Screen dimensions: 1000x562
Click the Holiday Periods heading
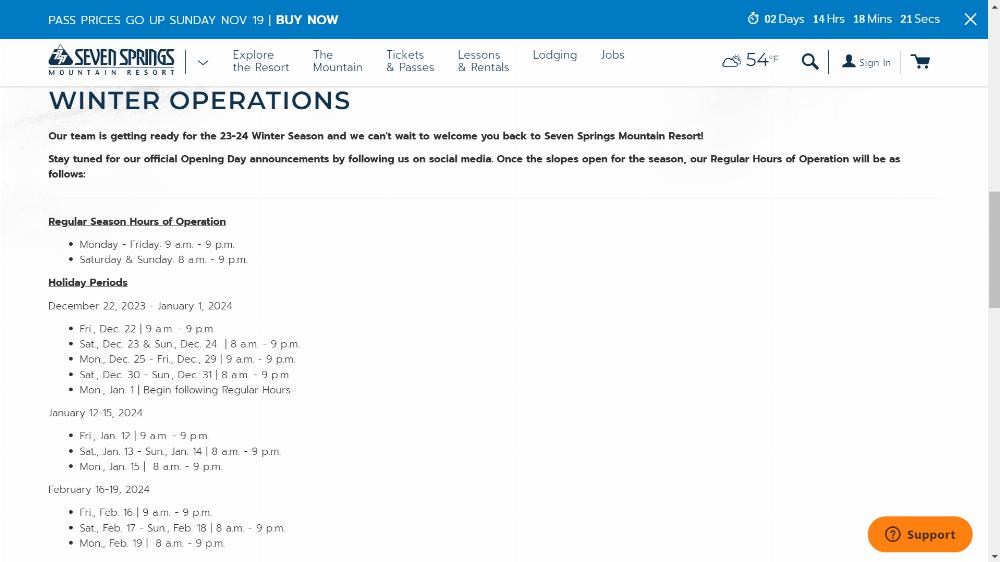point(88,283)
